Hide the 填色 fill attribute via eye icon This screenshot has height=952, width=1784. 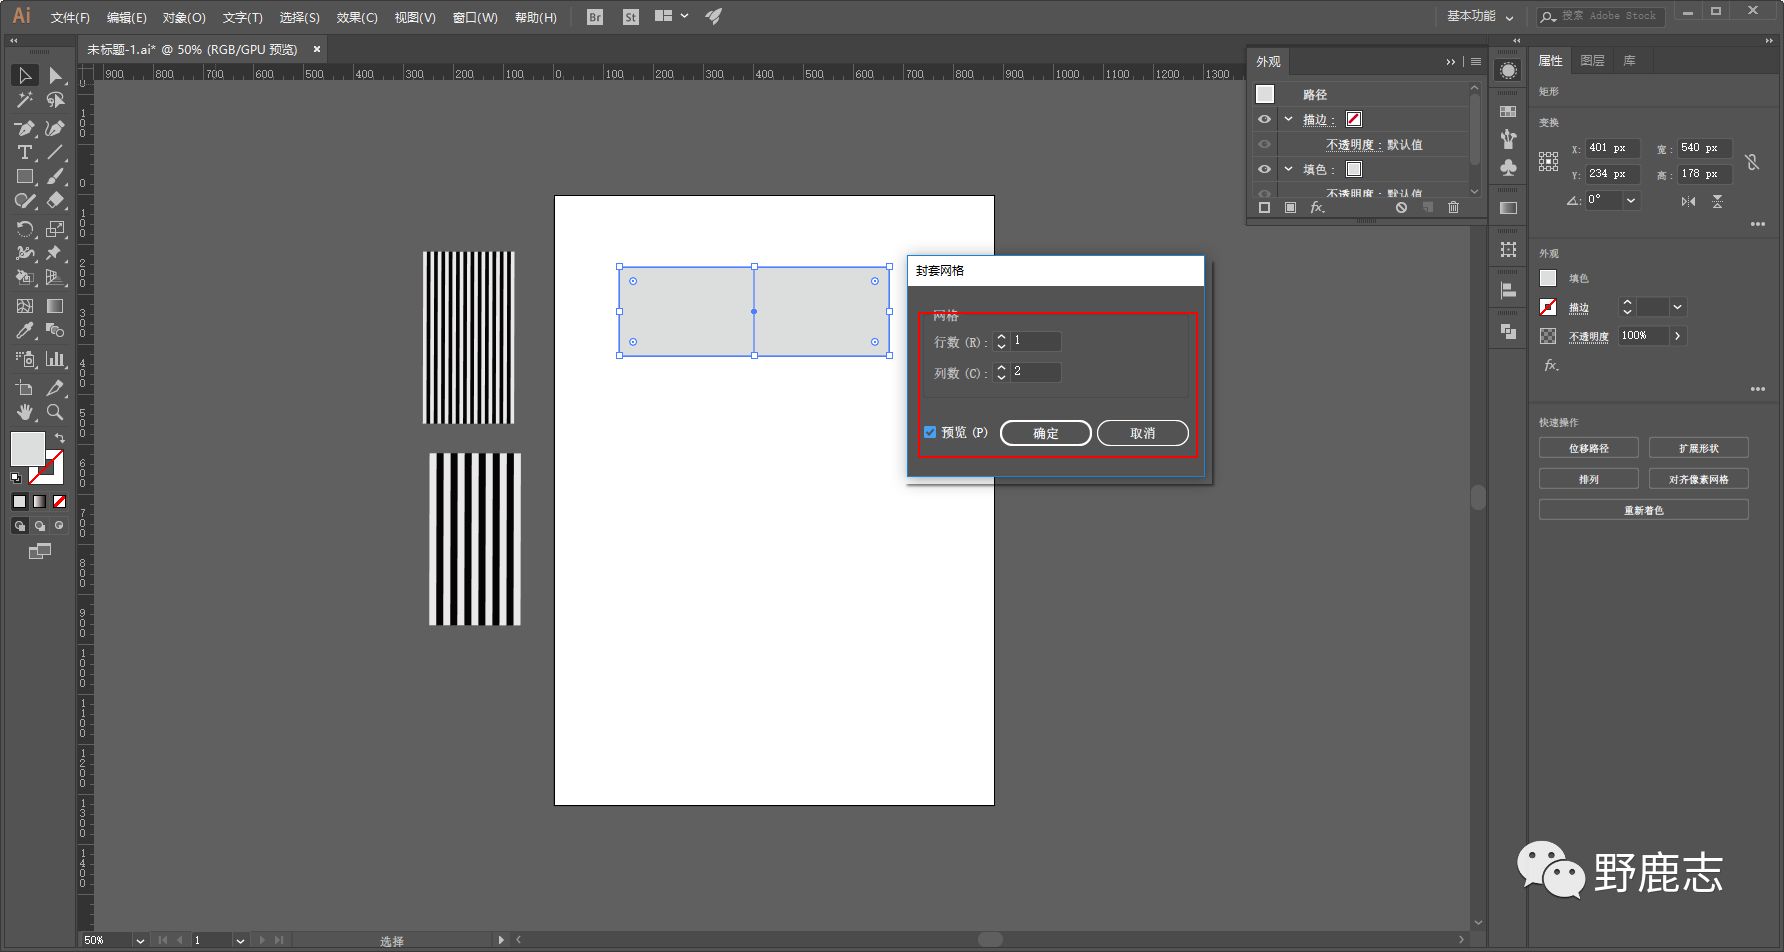coord(1264,169)
